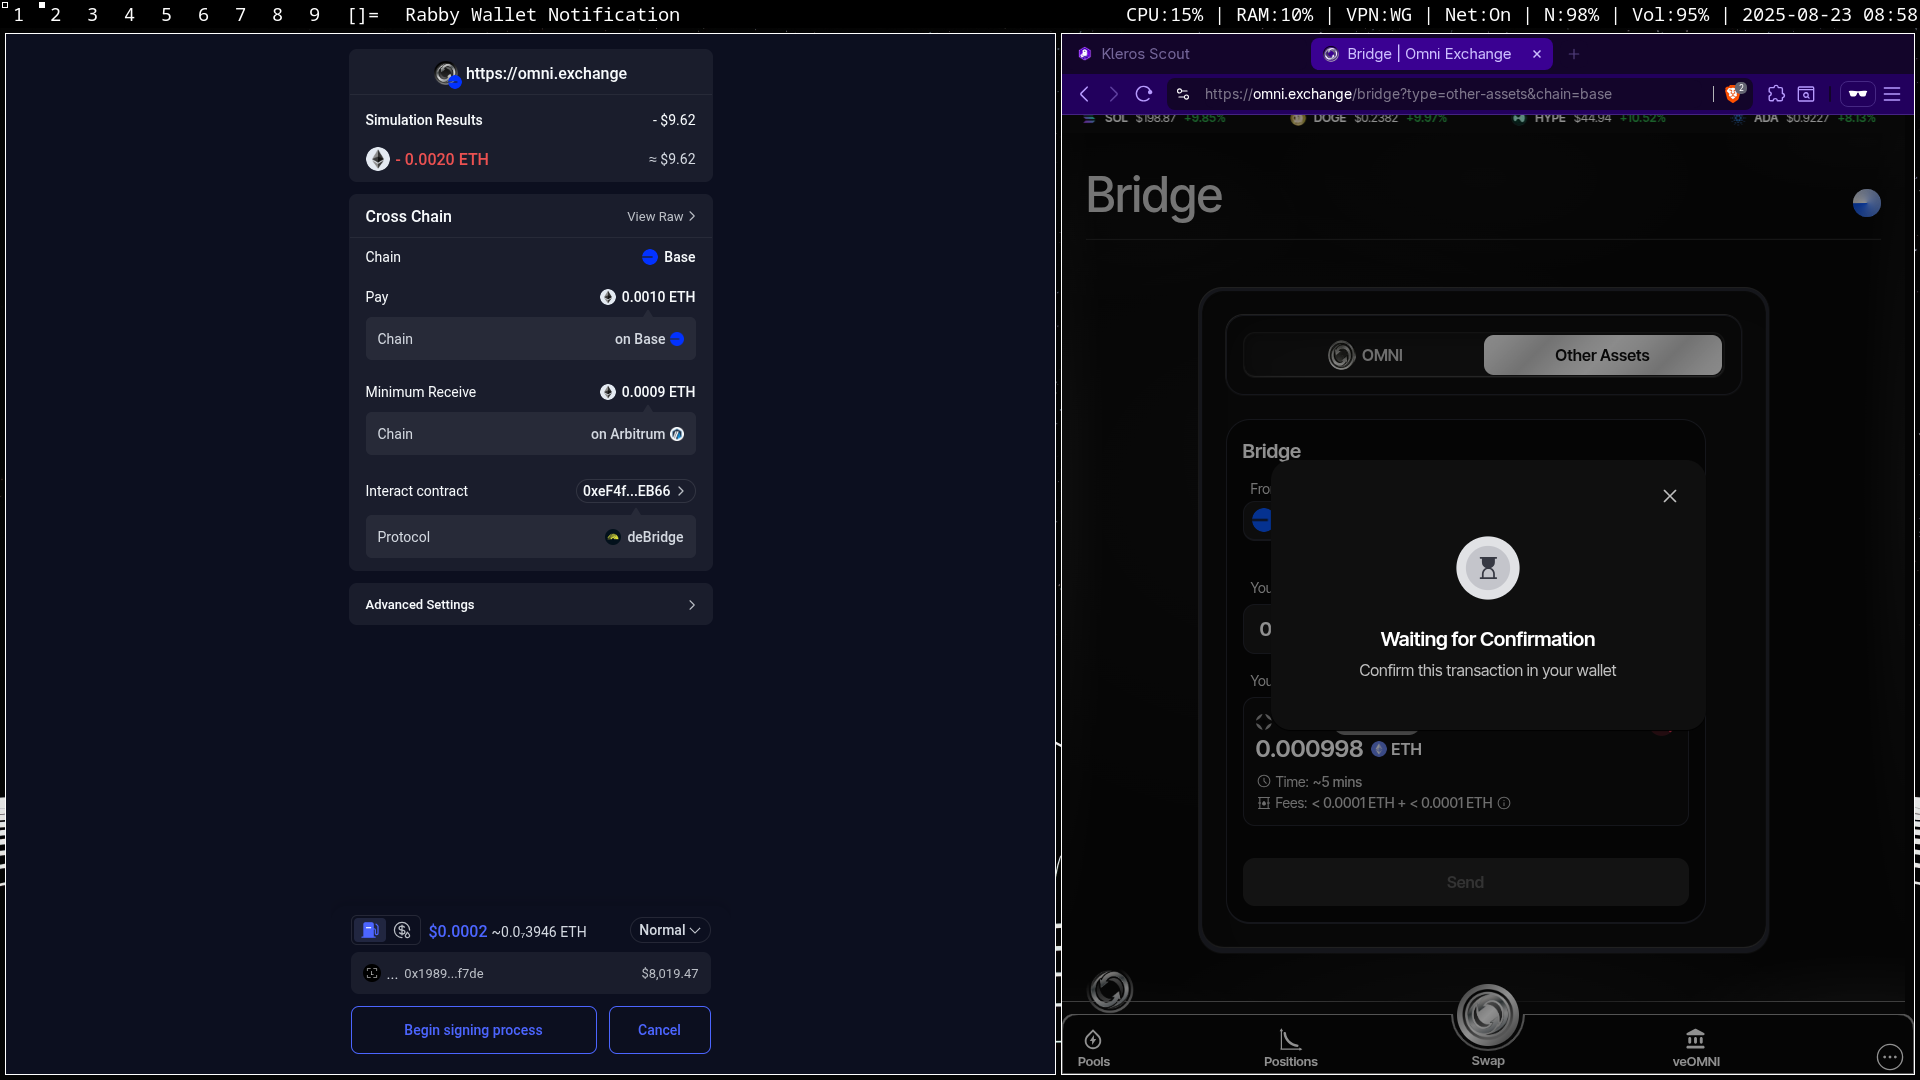Click the sunglasses private mode icon
The height and width of the screenshot is (1080, 1920).
[1858, 94]
